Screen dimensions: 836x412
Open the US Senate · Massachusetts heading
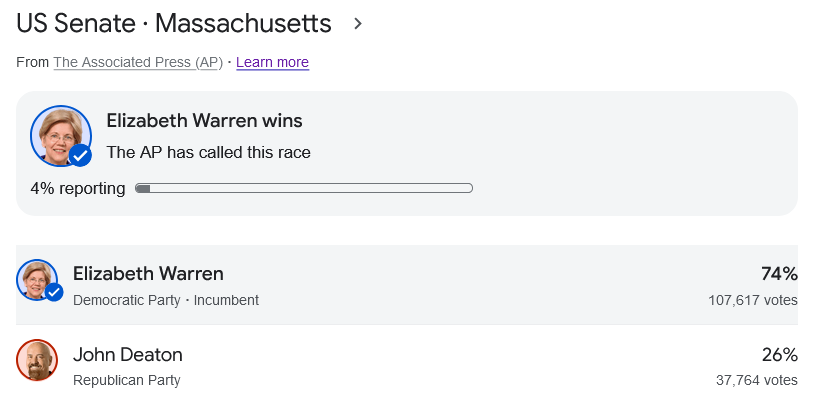[x=174, y=23]
